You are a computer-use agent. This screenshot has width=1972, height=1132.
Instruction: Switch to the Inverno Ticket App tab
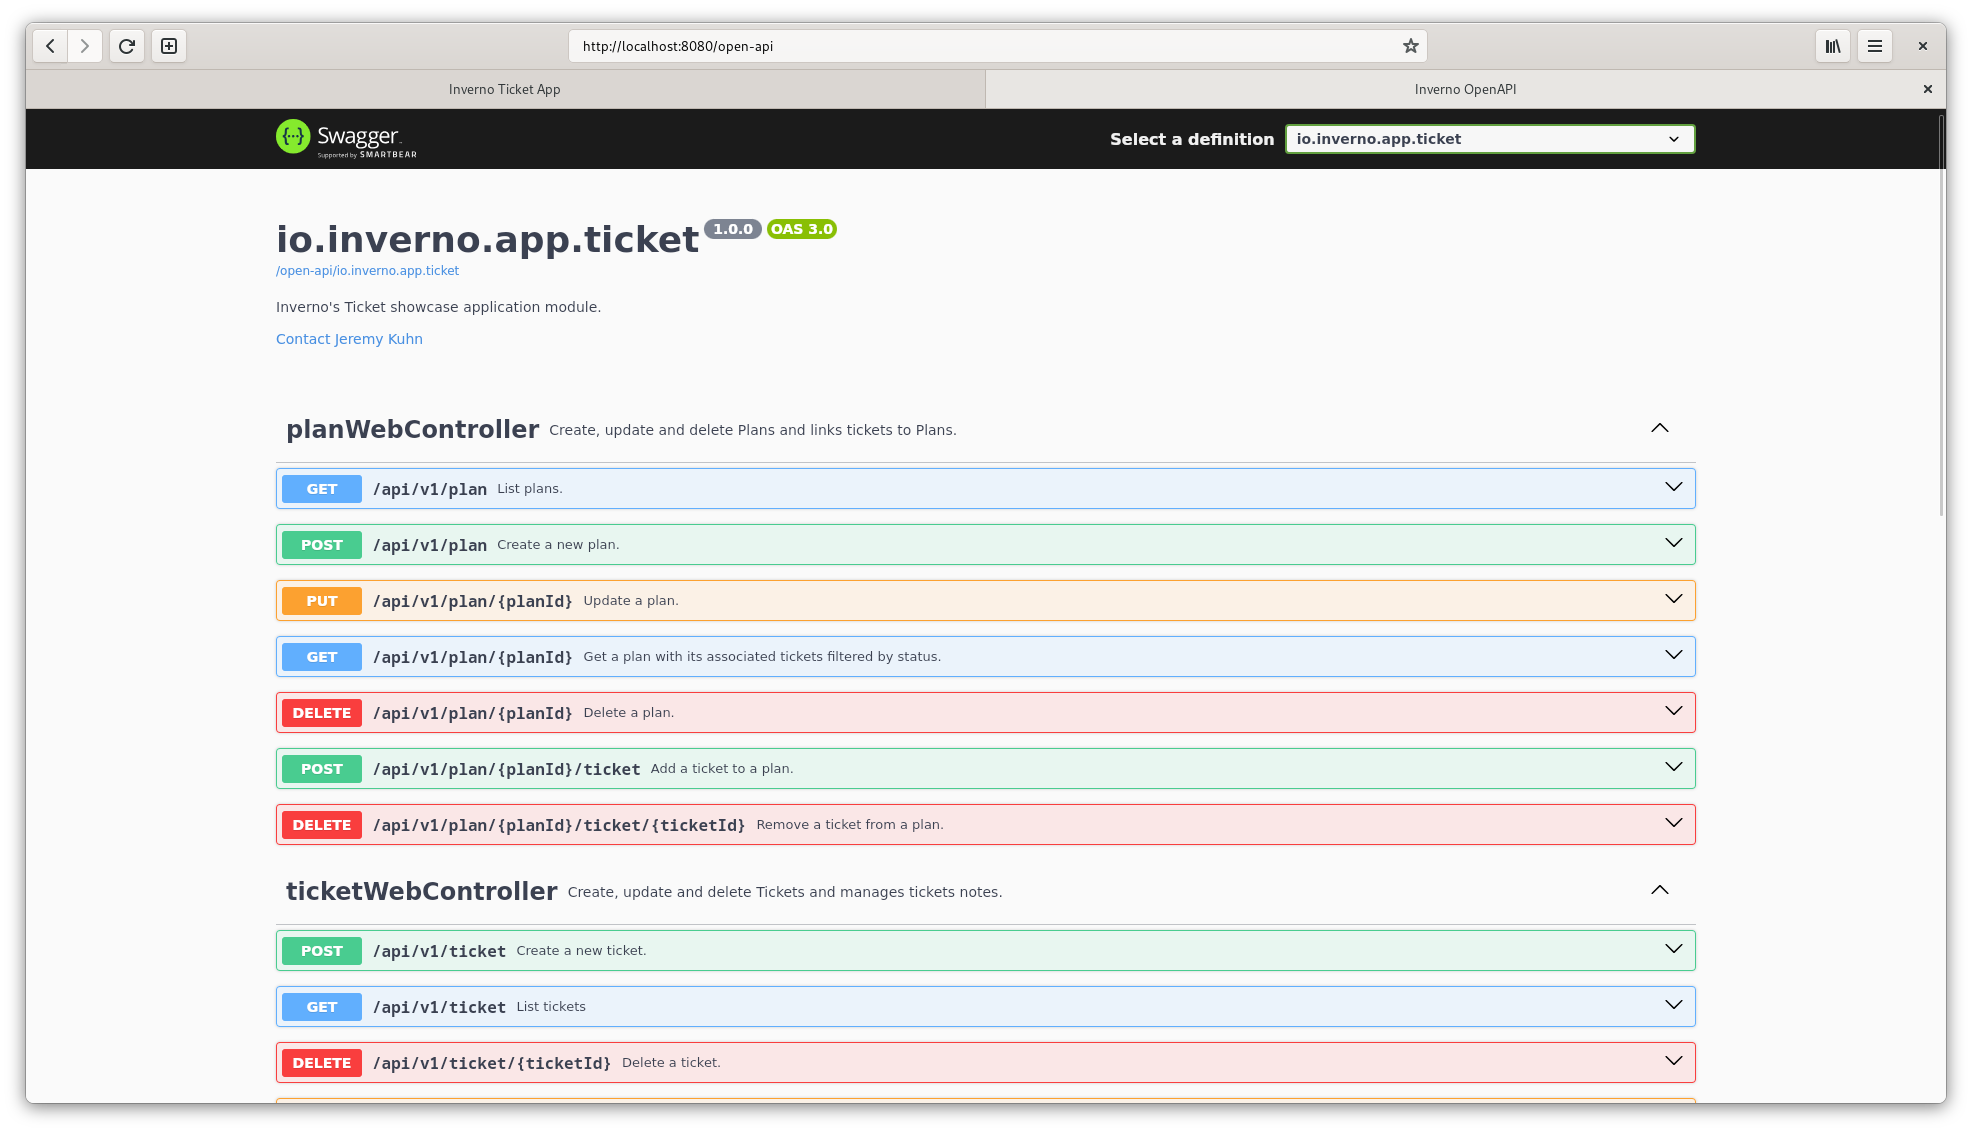505,89
